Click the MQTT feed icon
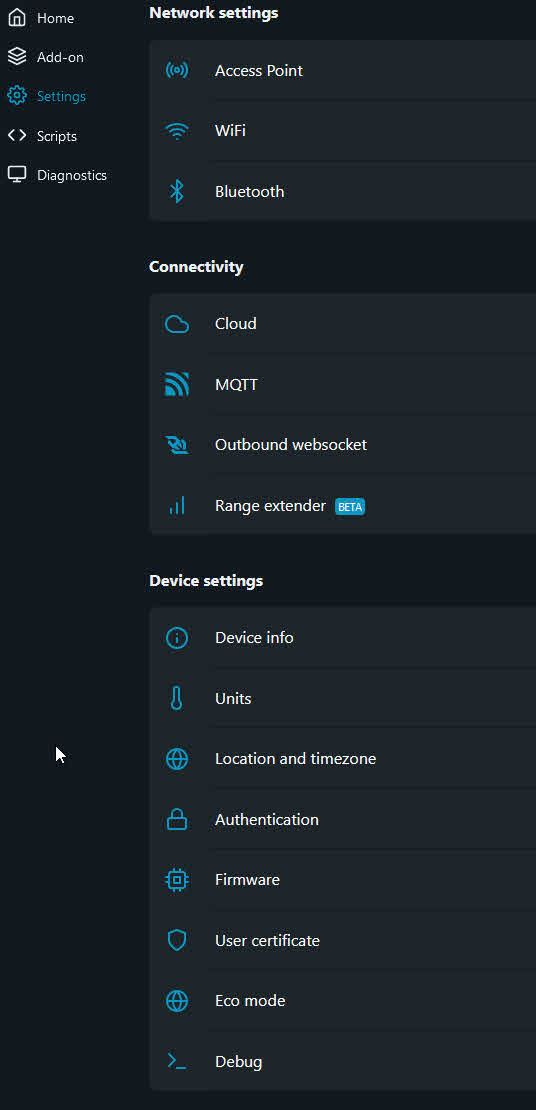The width and height of the screenshot is (536, 1110). pos(176,384)
